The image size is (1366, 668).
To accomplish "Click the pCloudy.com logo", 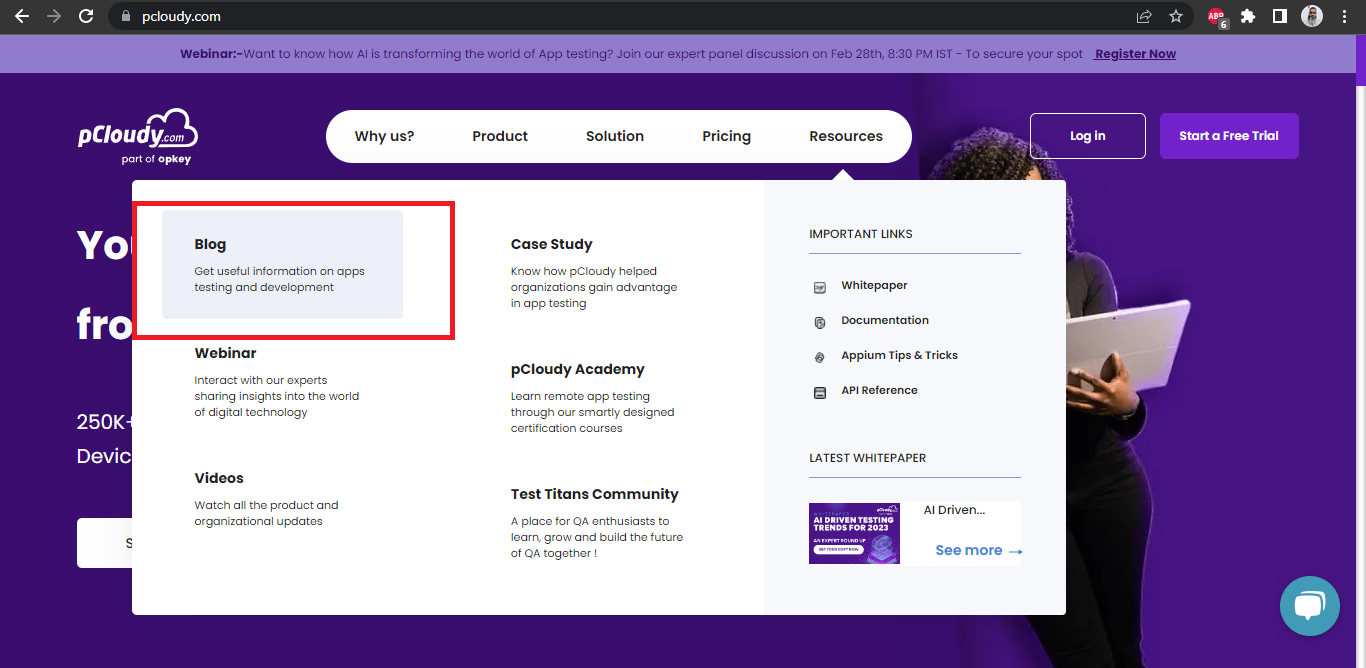I will point(137,135).
